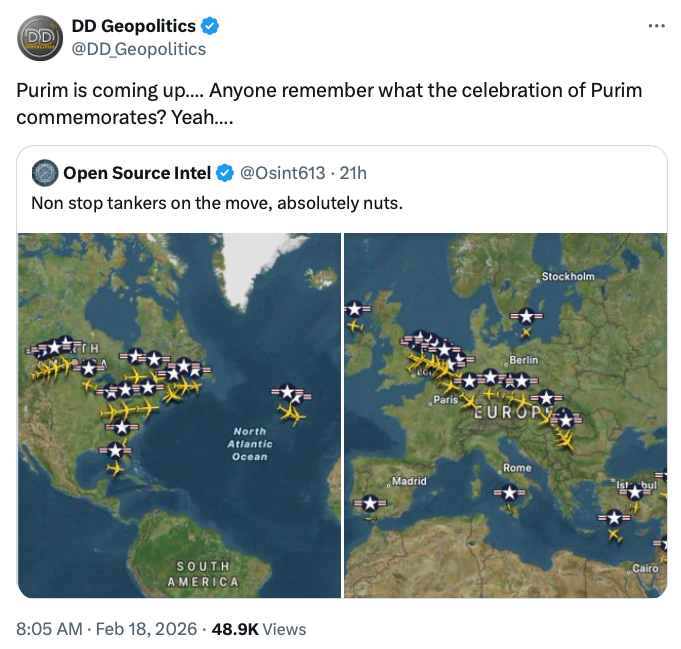681x649 pixels.
Task: Click Open Source Intel verified checkmark
Action: click(x=224, y=173)
